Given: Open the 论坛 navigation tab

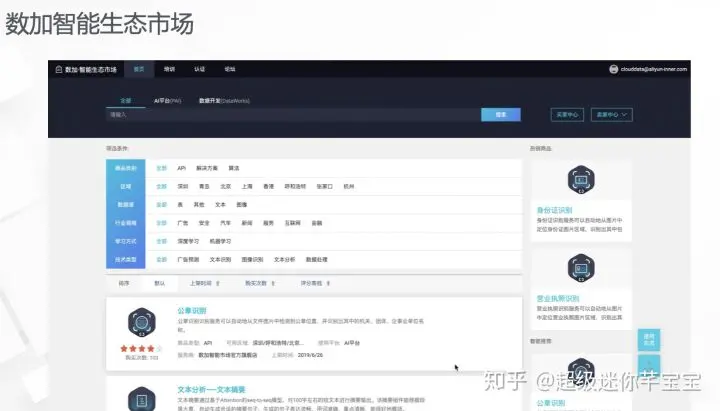Looking at the screenshot, I should (x=230, y=69).
